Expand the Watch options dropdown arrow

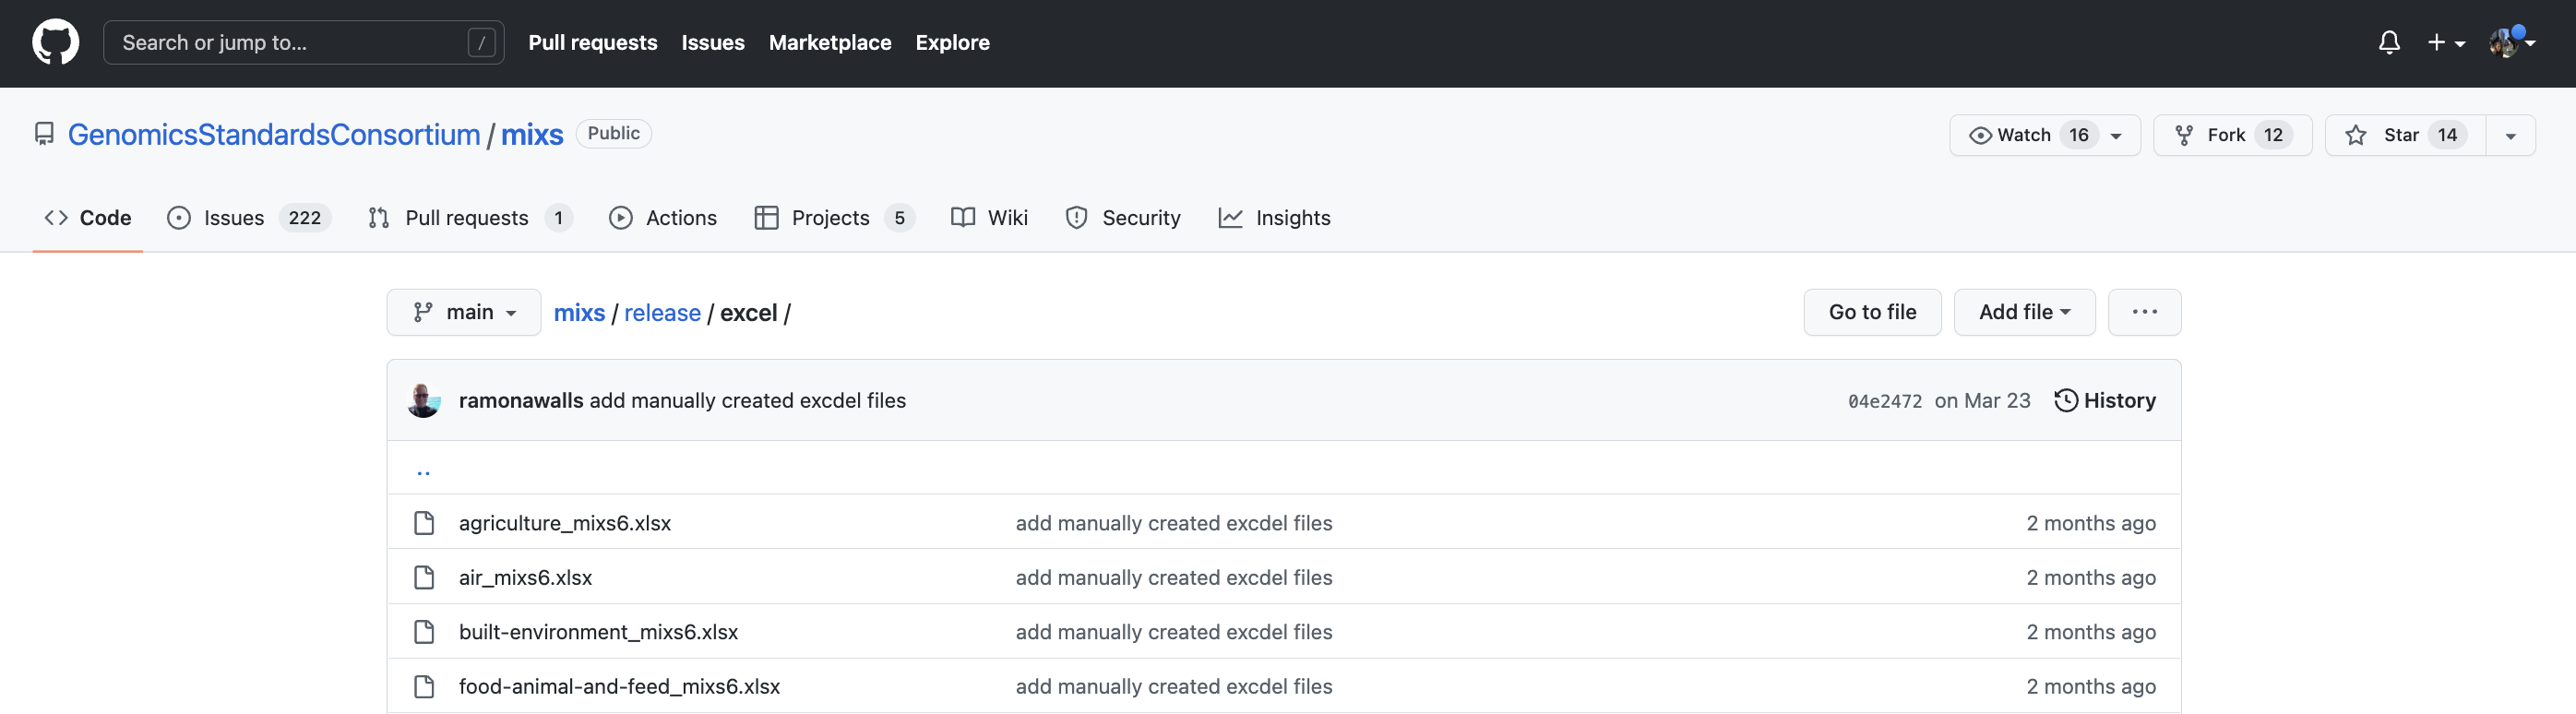pyautogui.click(x=2116, y=136)
